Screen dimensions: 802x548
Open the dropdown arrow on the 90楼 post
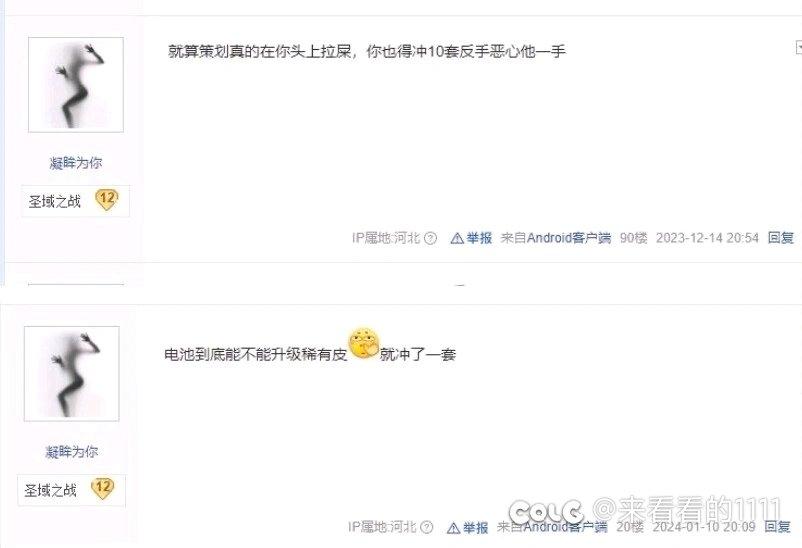[x=799, y=48]
